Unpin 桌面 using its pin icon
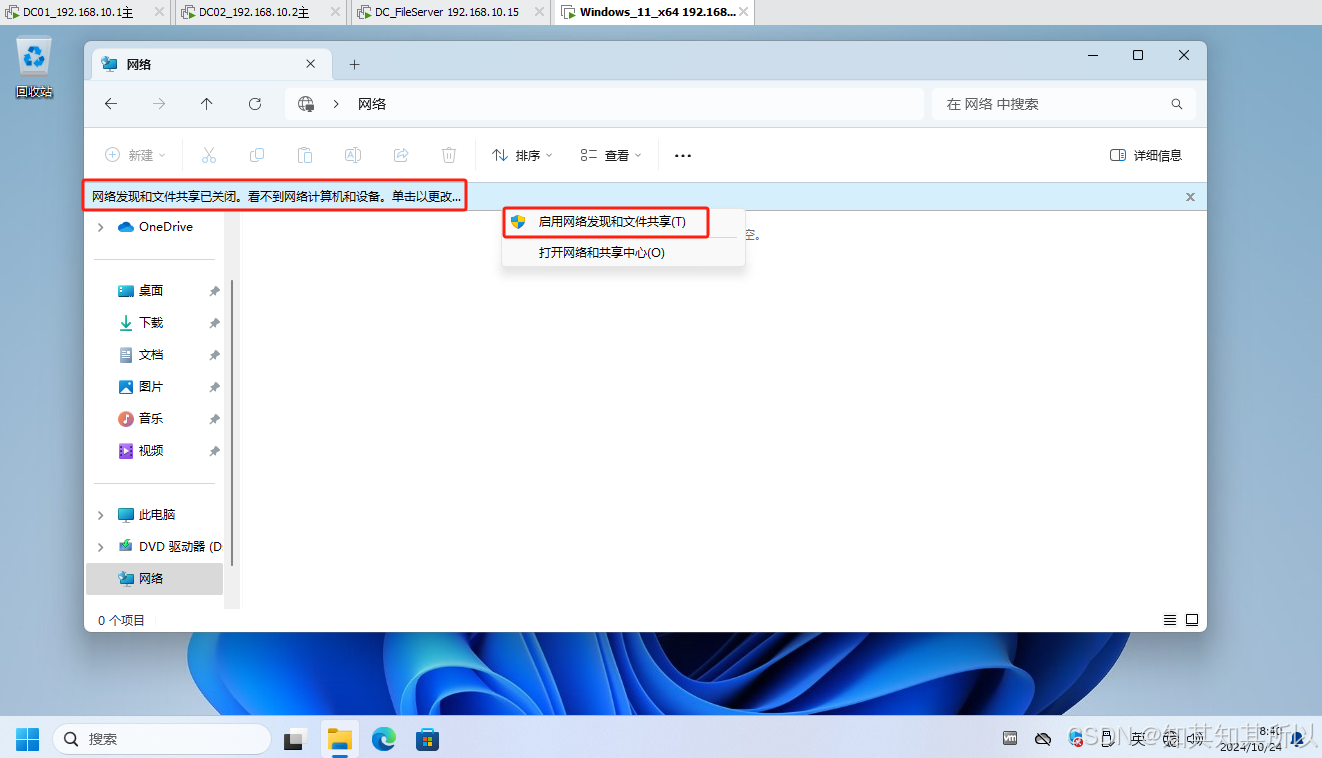1322x758 pixels. click(214, 291)
